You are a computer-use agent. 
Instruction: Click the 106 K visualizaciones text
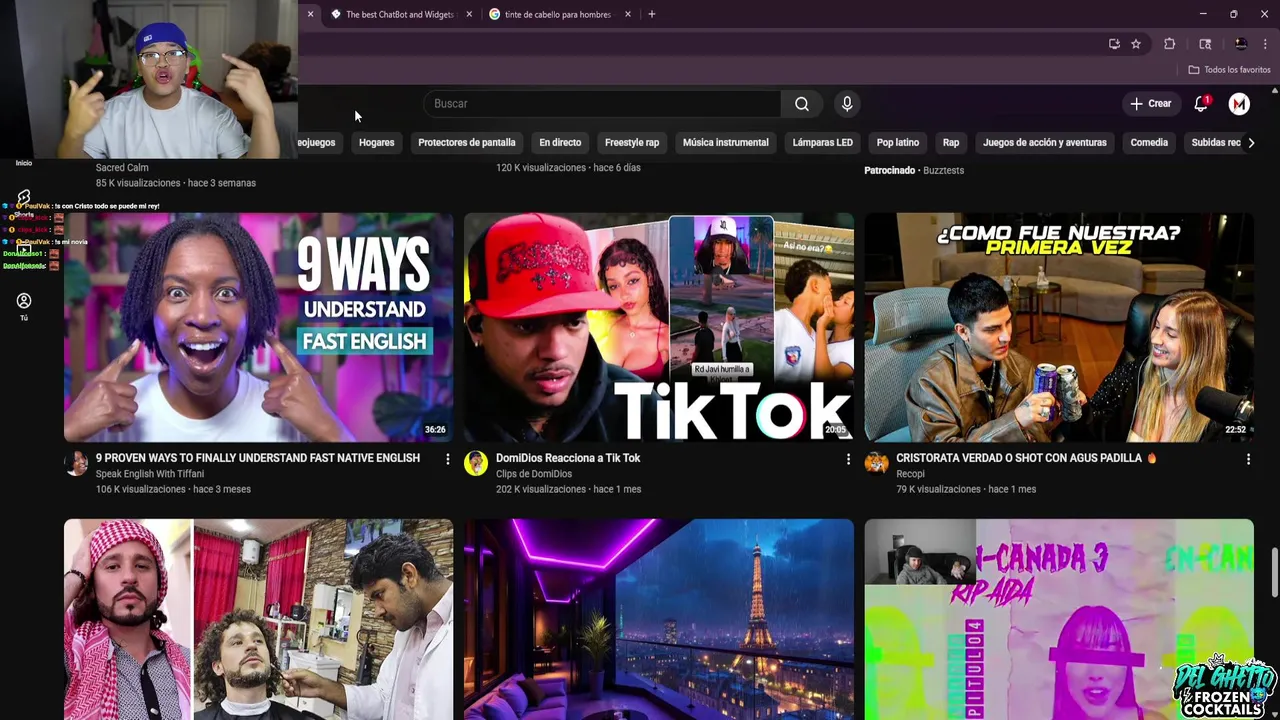click(x=141, y=490)
